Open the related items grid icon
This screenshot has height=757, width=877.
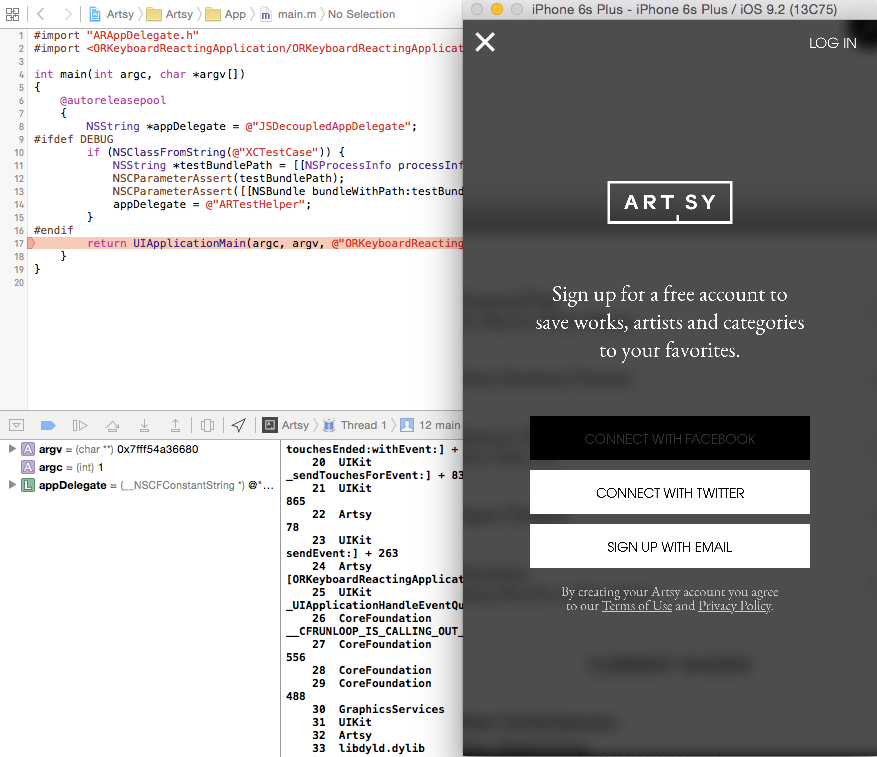click(x=12, y=14)
